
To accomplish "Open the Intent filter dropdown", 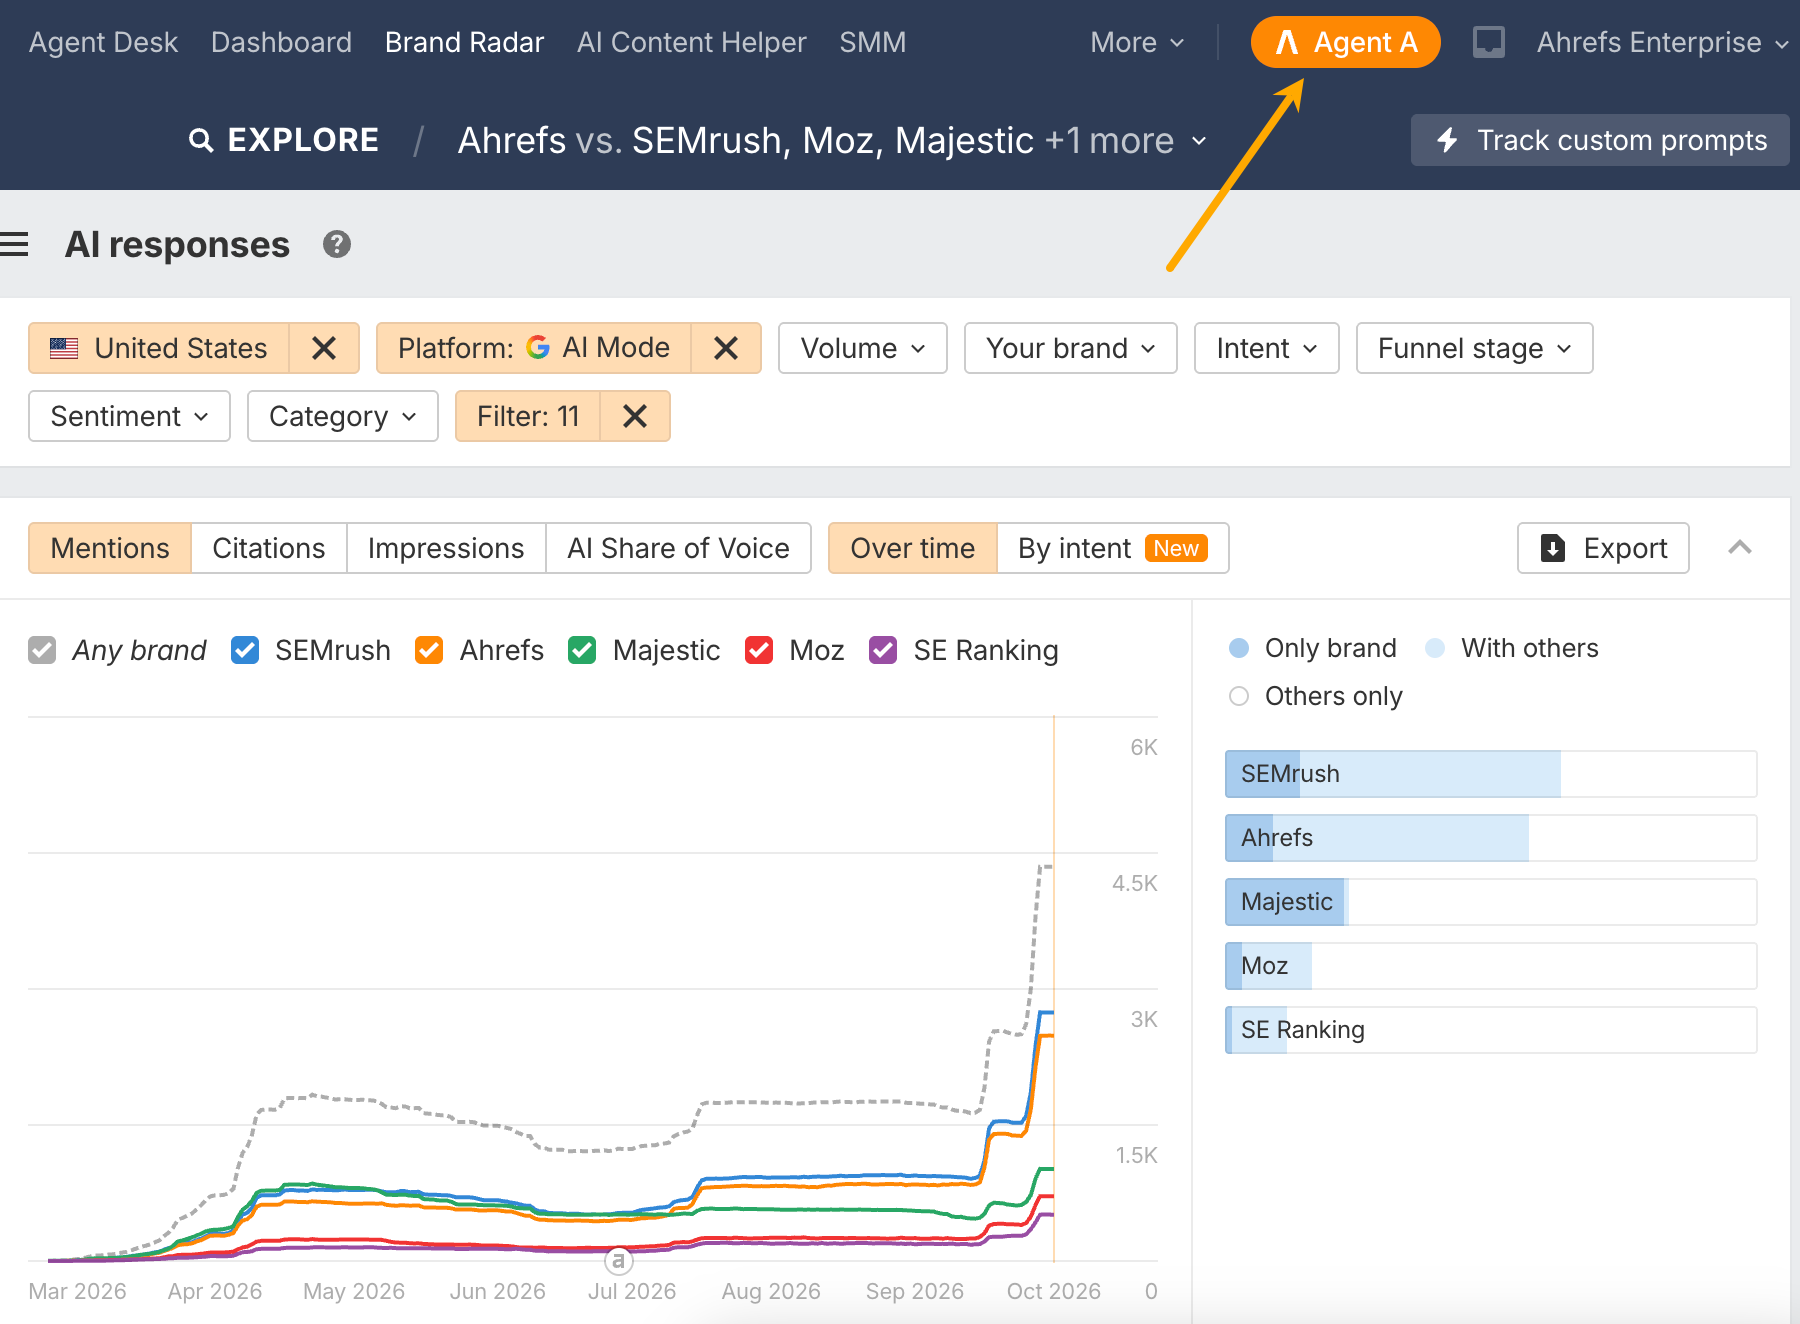I will (x=1267, y=348).
